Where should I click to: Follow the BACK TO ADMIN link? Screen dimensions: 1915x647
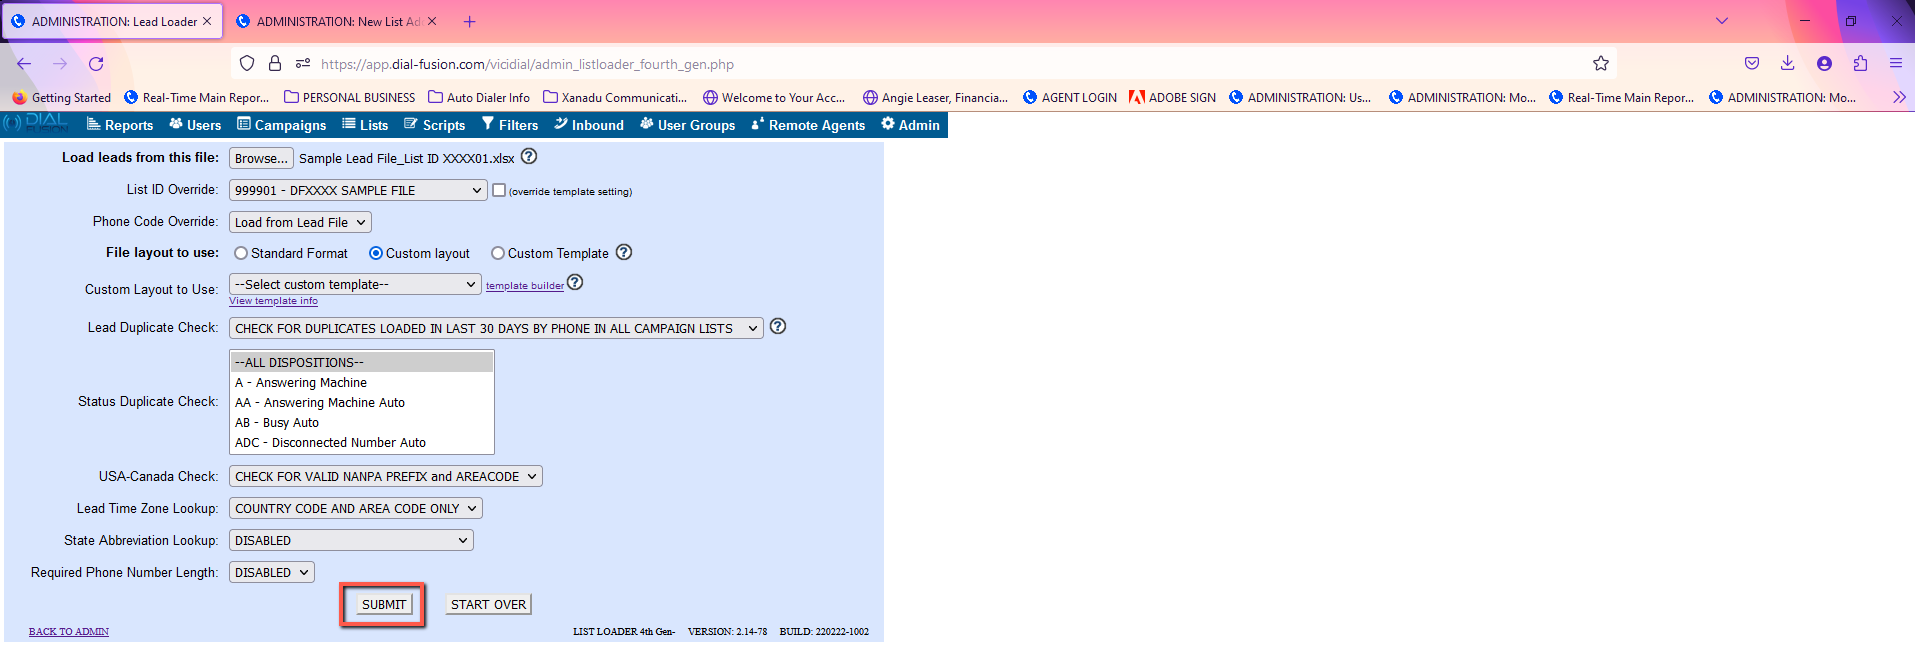click(69, 632)
